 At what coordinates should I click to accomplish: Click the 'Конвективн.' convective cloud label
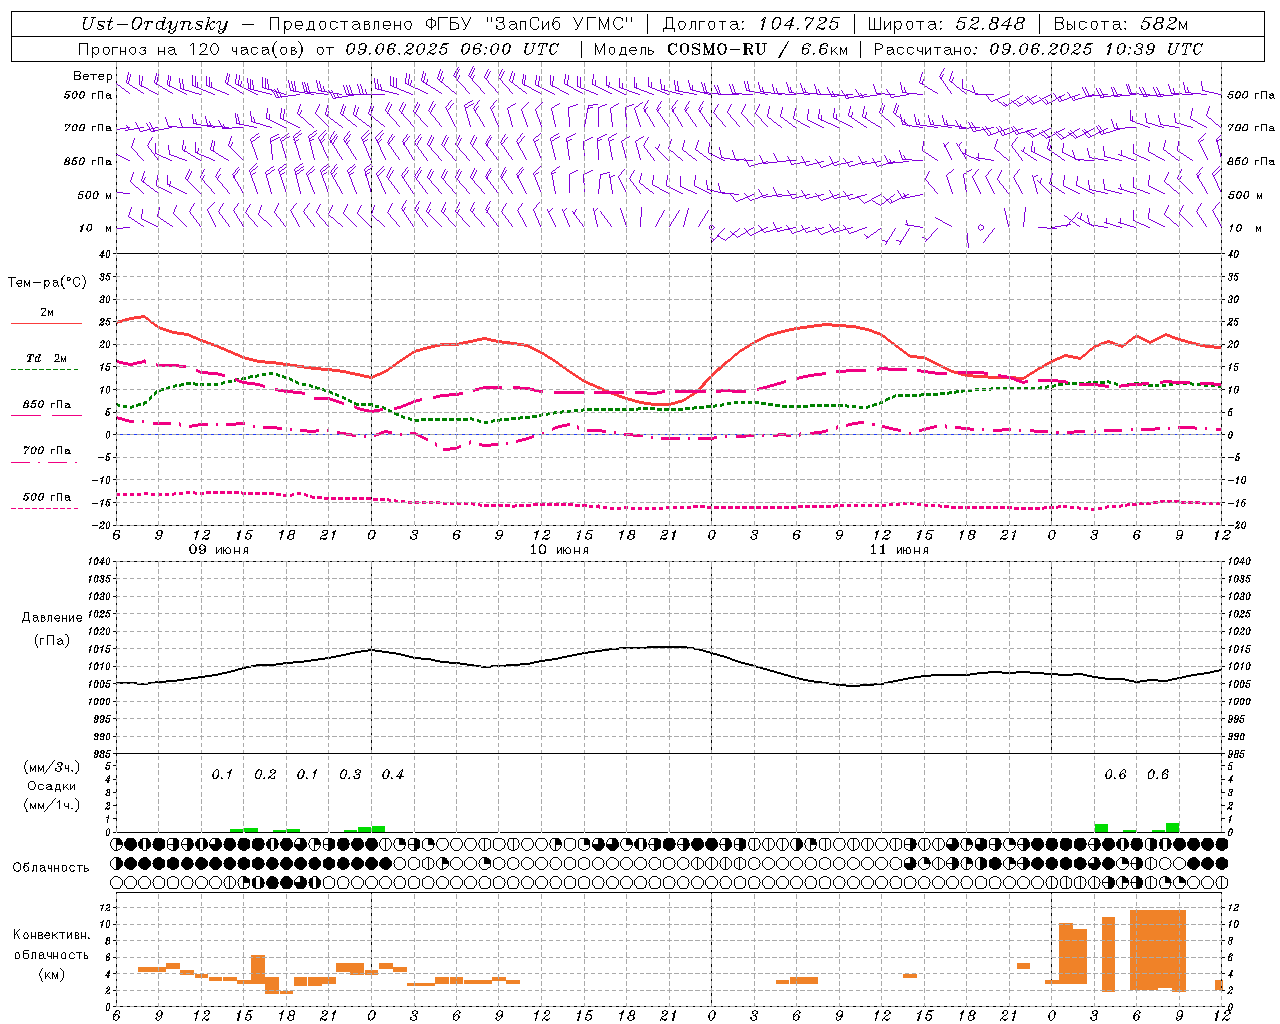click(51, 935)
